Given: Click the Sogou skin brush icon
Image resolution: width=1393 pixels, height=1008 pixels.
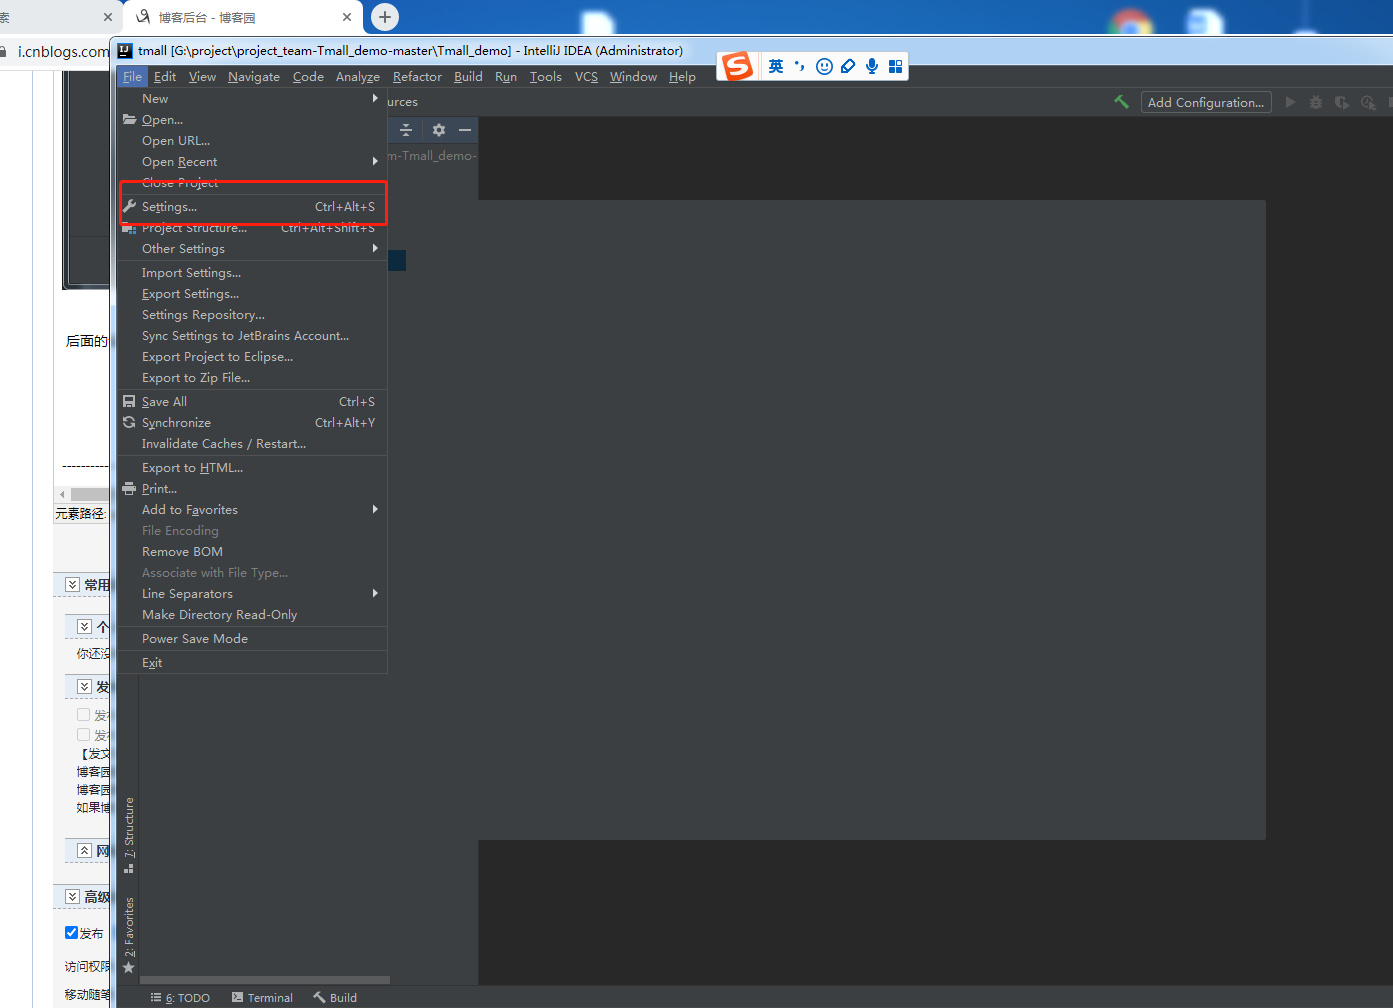Looking at the screenshot, I should point(848,66).
